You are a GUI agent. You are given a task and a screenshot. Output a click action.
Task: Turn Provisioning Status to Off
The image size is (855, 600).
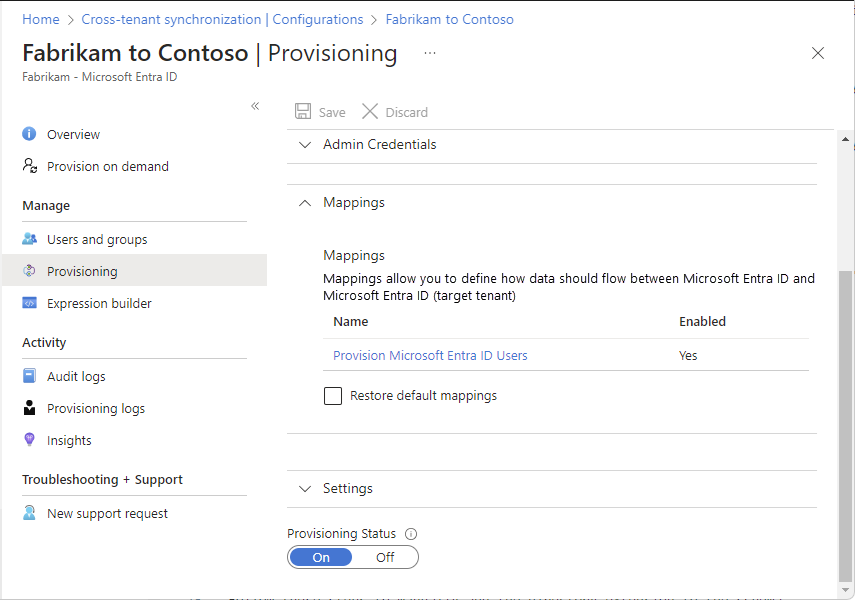pyautogui.click(x=385, y=557)
